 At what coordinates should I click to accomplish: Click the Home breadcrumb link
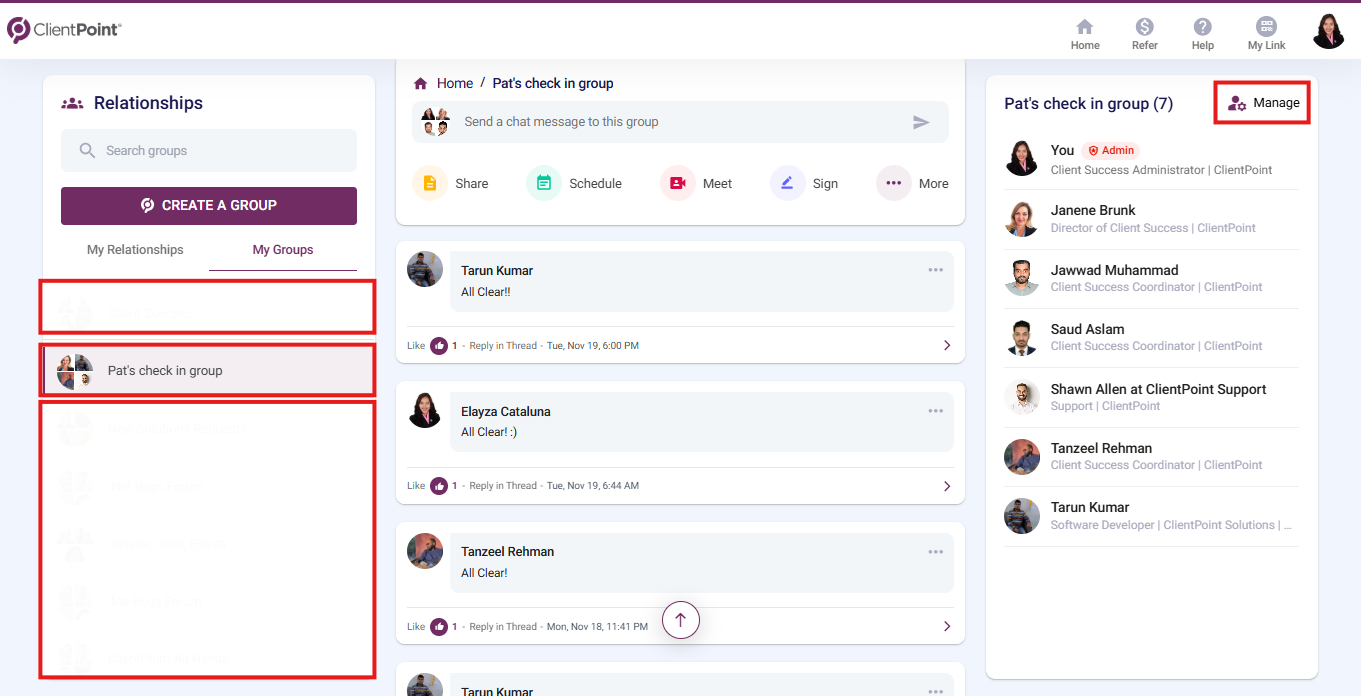click(x=455, y=83)
